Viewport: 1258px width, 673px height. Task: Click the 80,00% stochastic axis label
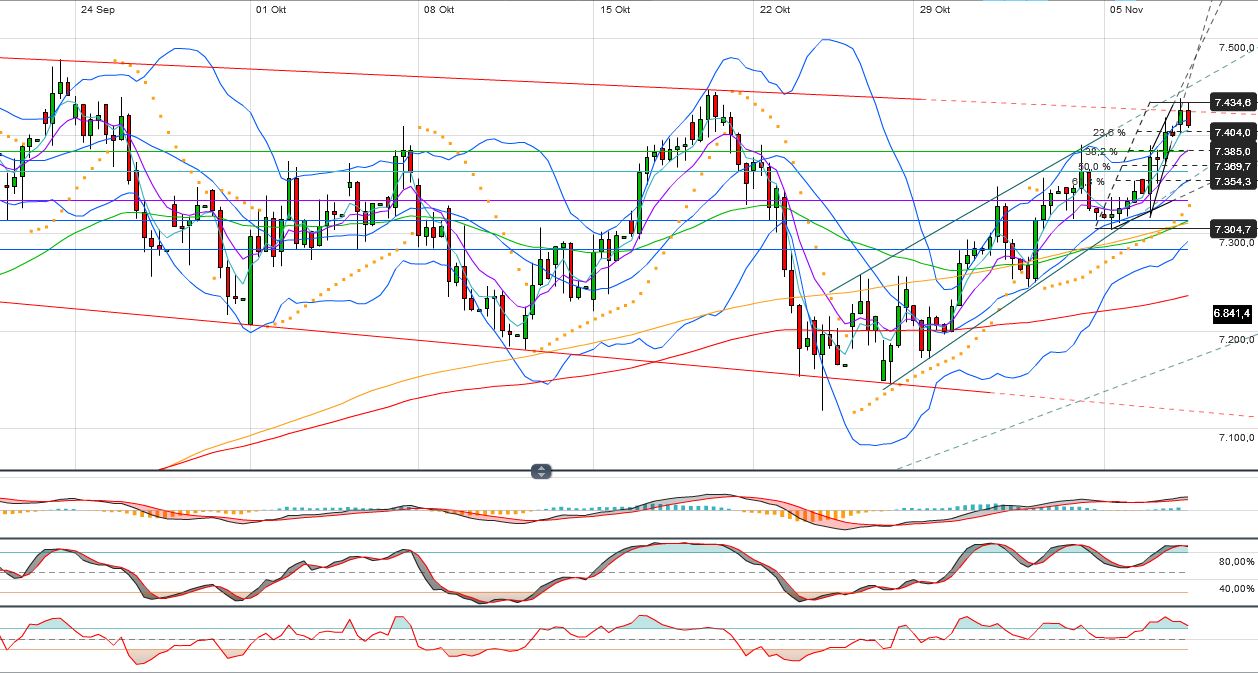click(x=1236, y=562)
